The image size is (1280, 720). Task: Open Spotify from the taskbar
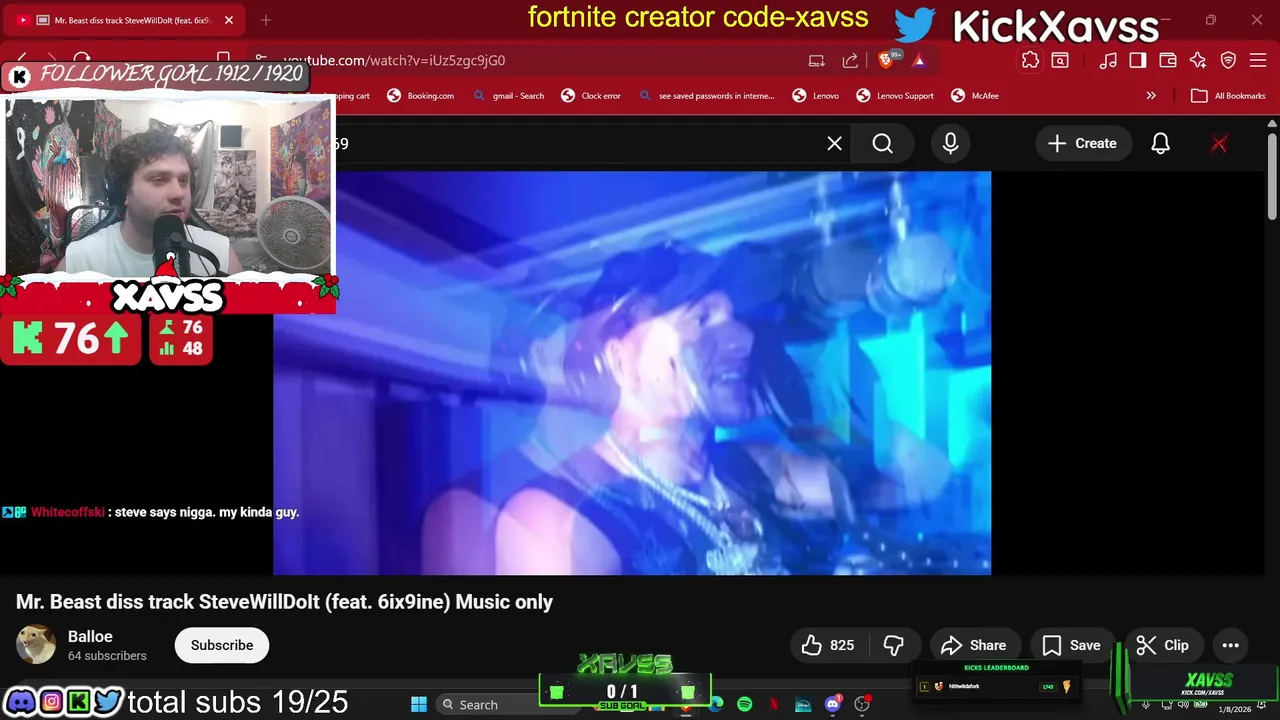click(744, 704)
